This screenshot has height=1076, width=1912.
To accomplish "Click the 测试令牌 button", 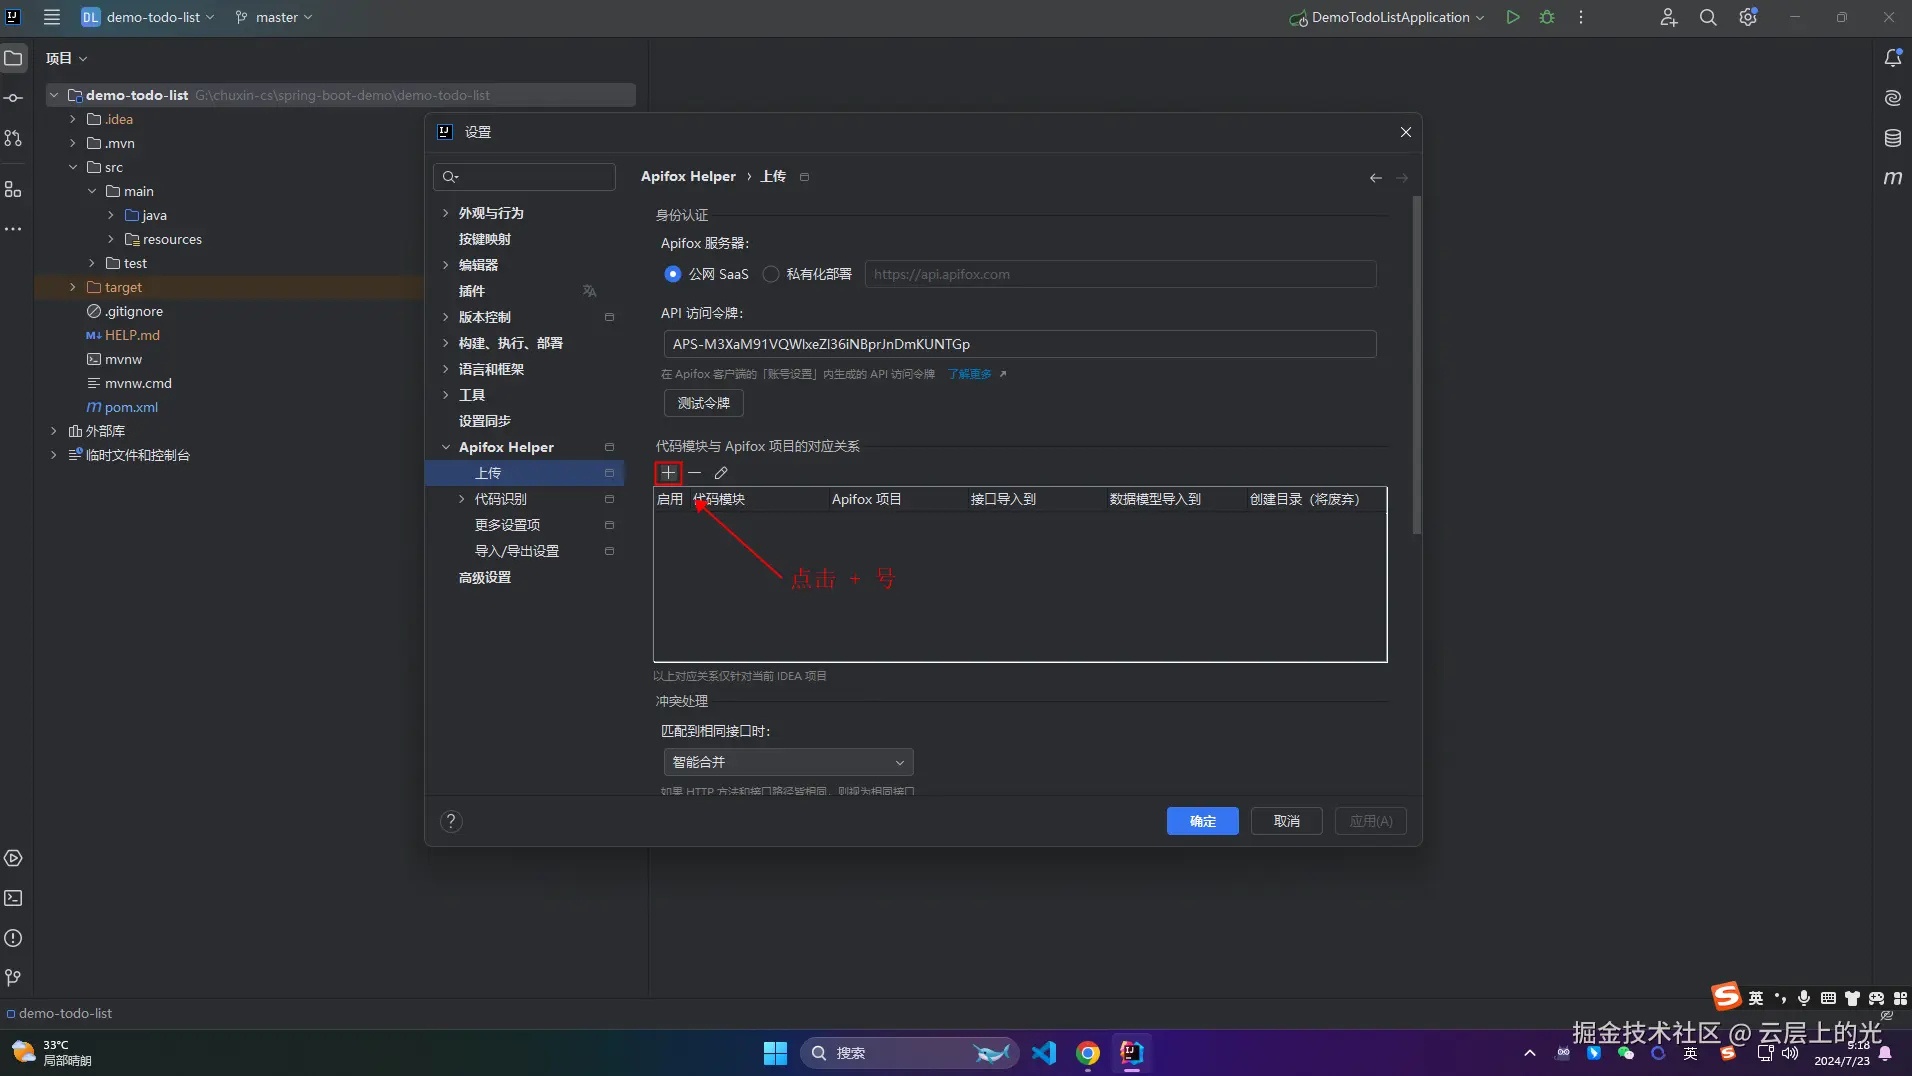I will [703, 403].
